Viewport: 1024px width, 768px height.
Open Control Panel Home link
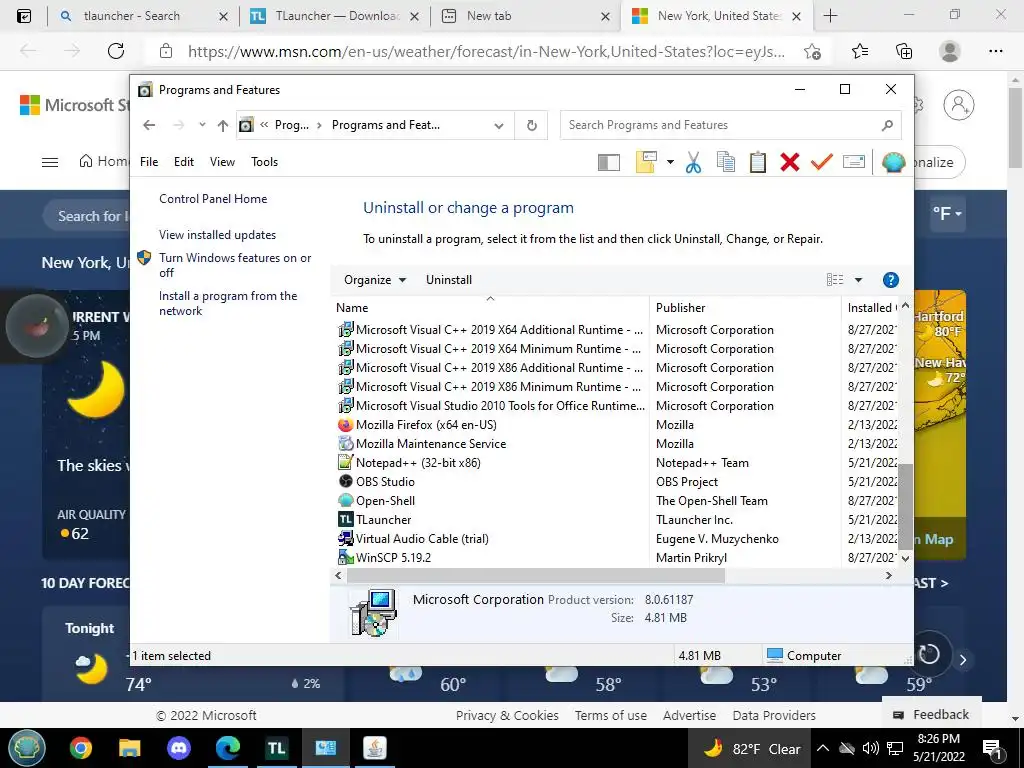click(x=213, y=199)
